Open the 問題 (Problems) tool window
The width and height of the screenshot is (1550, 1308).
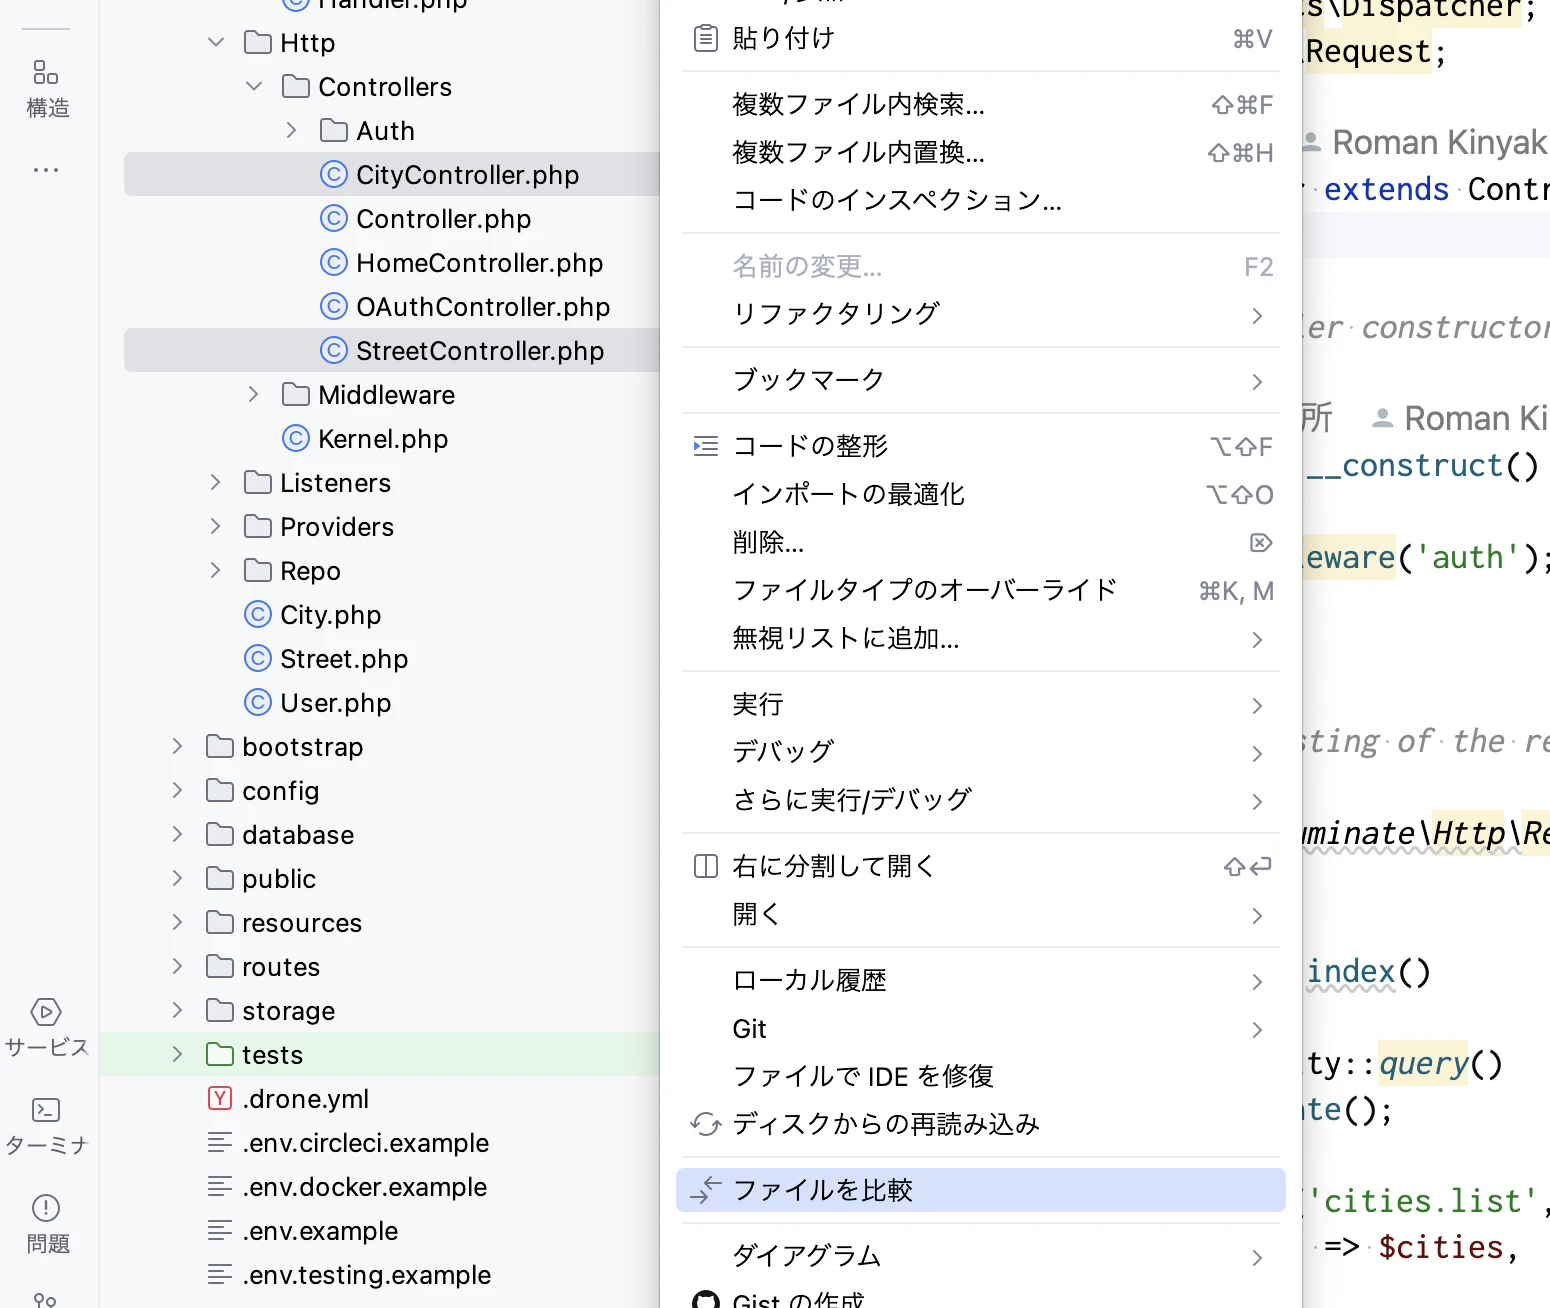tap(46, 1224)
